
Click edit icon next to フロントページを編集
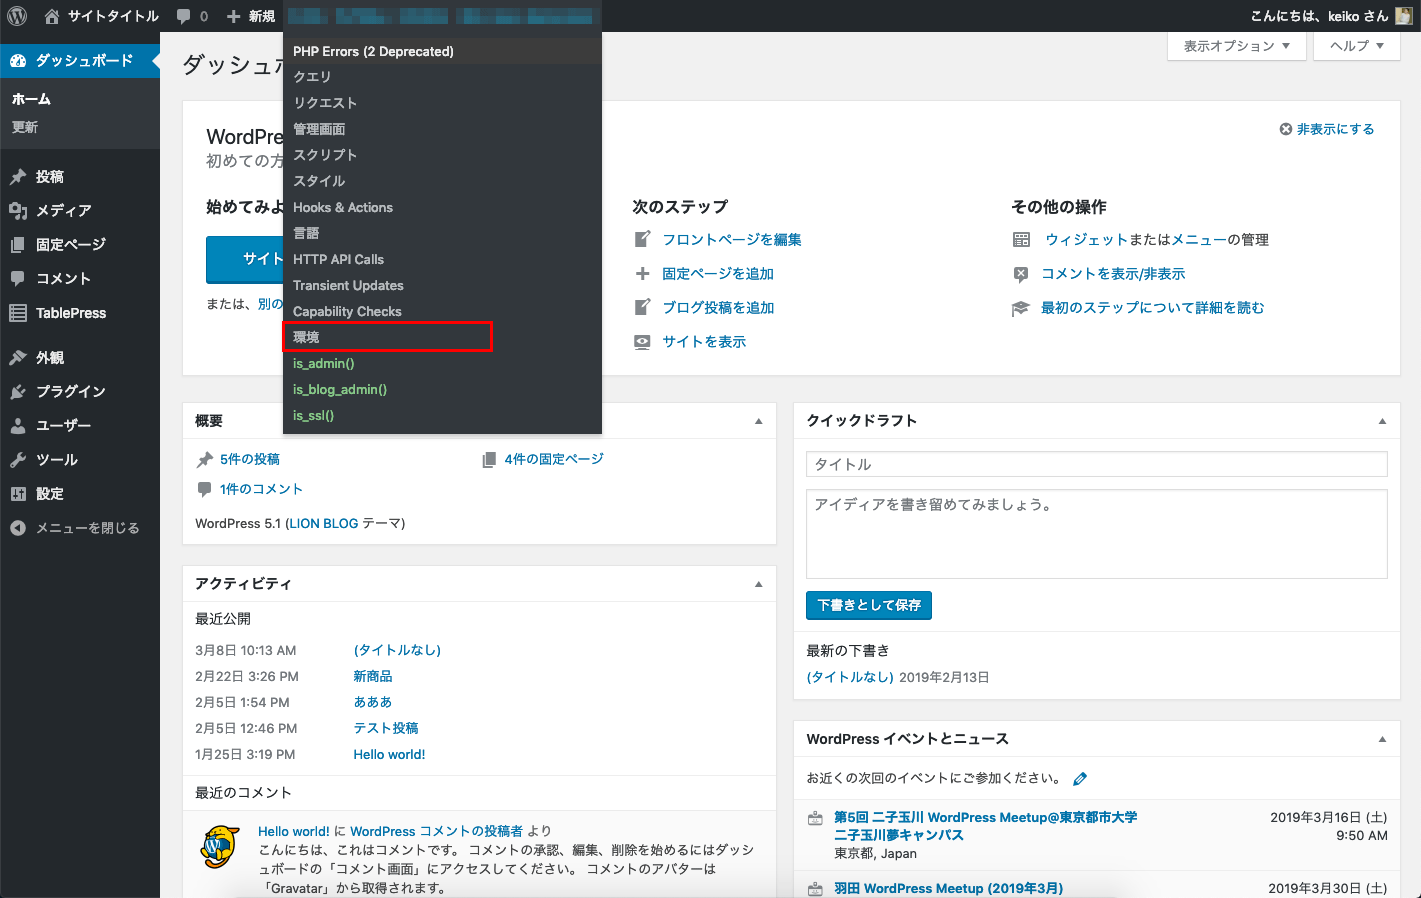click(643, 240)
